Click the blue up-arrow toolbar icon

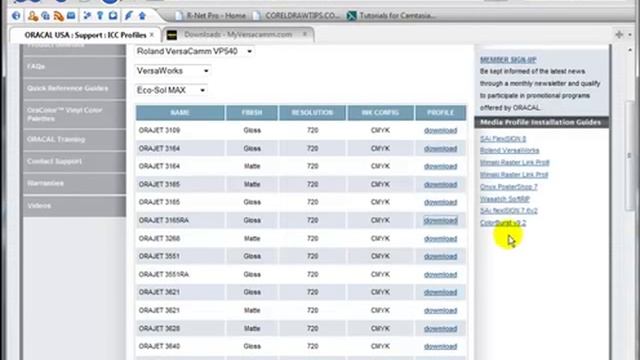click(142, 16)
